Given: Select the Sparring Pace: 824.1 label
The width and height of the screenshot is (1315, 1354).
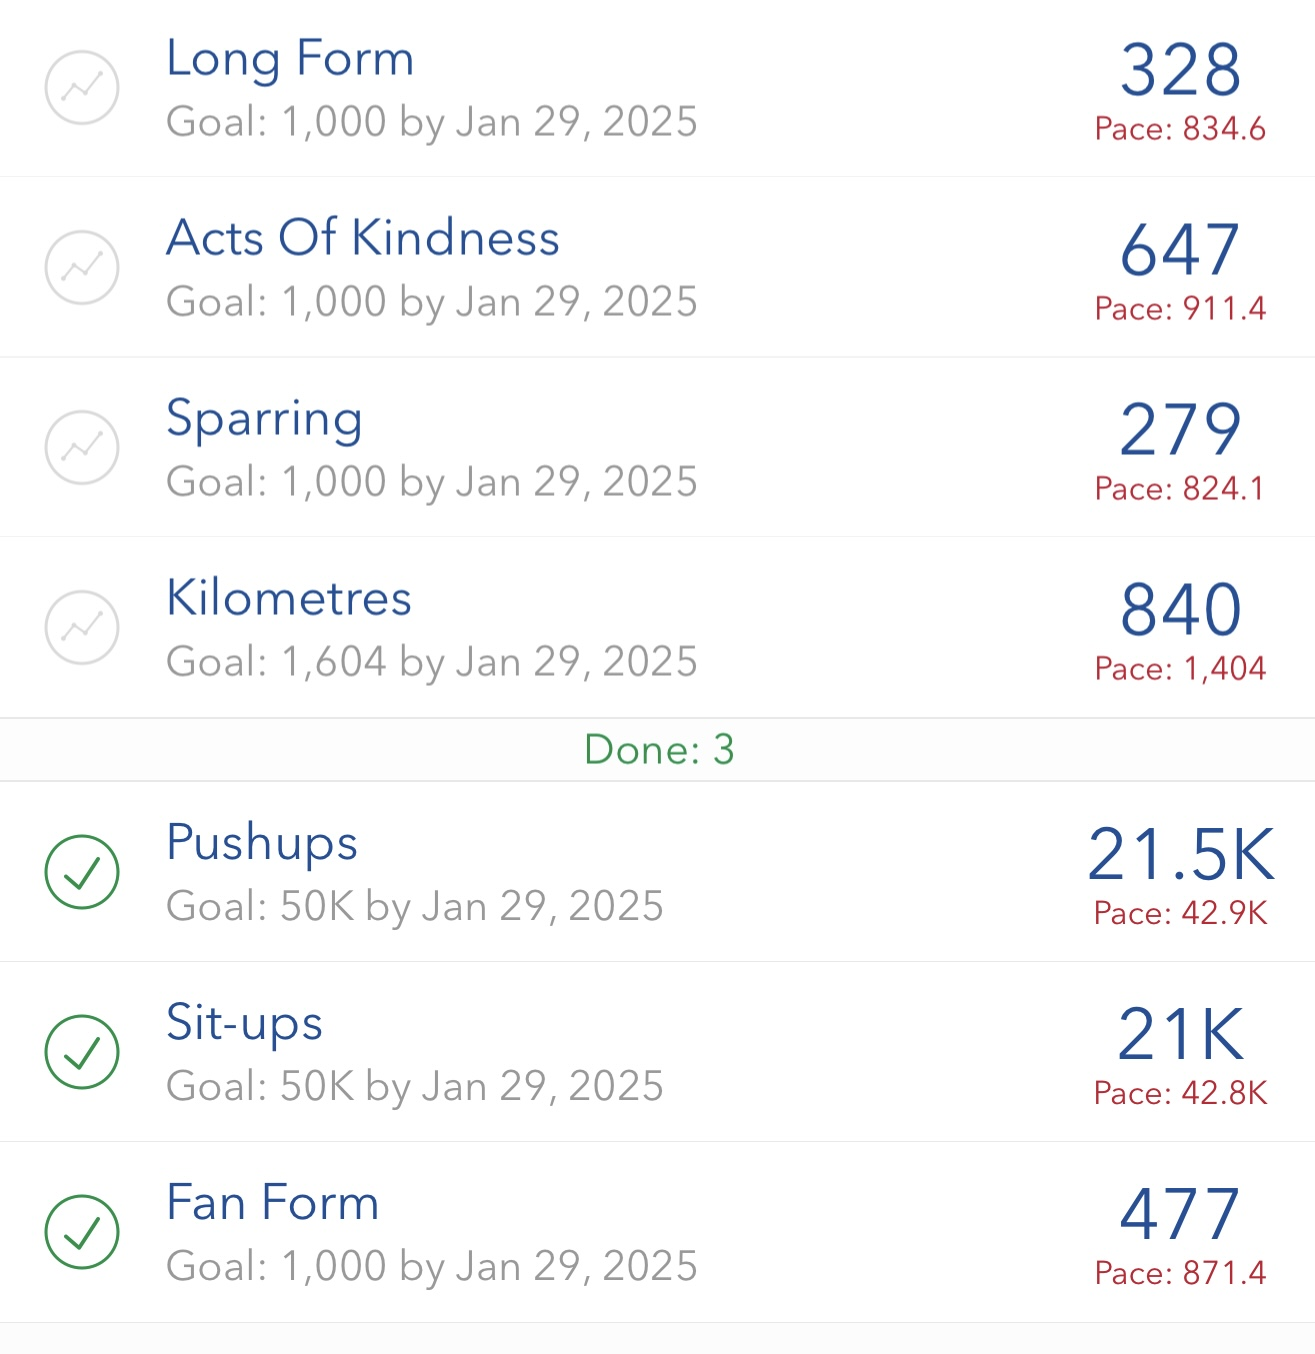Looking at the screenshot, I should [x=1181, y=489].
